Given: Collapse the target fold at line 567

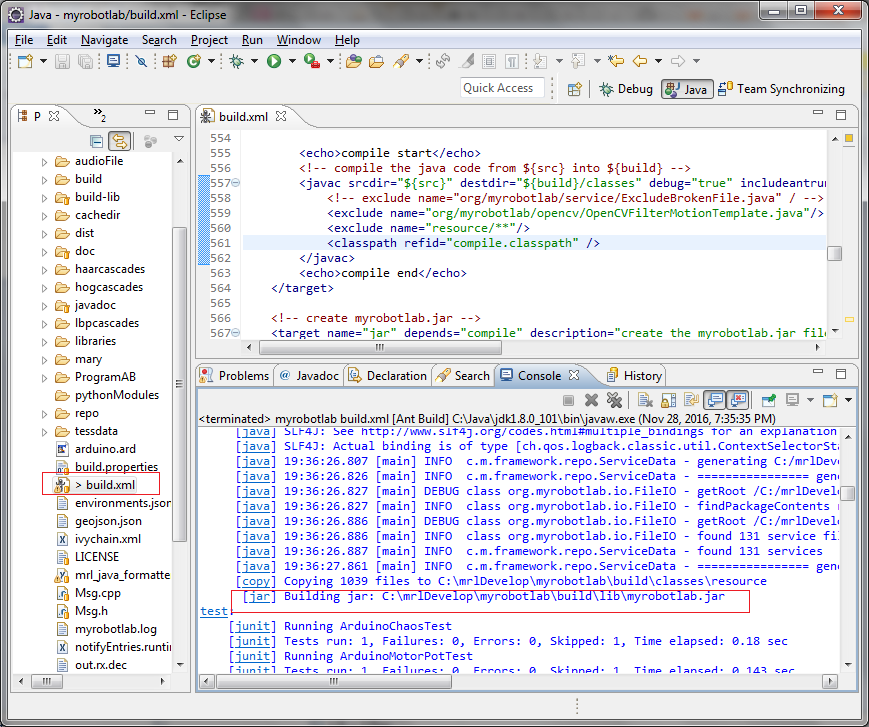Looking at the screenshot, I should 236,333.
